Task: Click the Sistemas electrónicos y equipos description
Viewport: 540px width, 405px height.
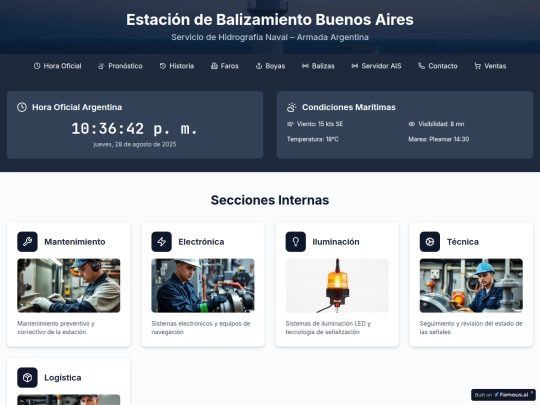Action: tap(201, 328)
